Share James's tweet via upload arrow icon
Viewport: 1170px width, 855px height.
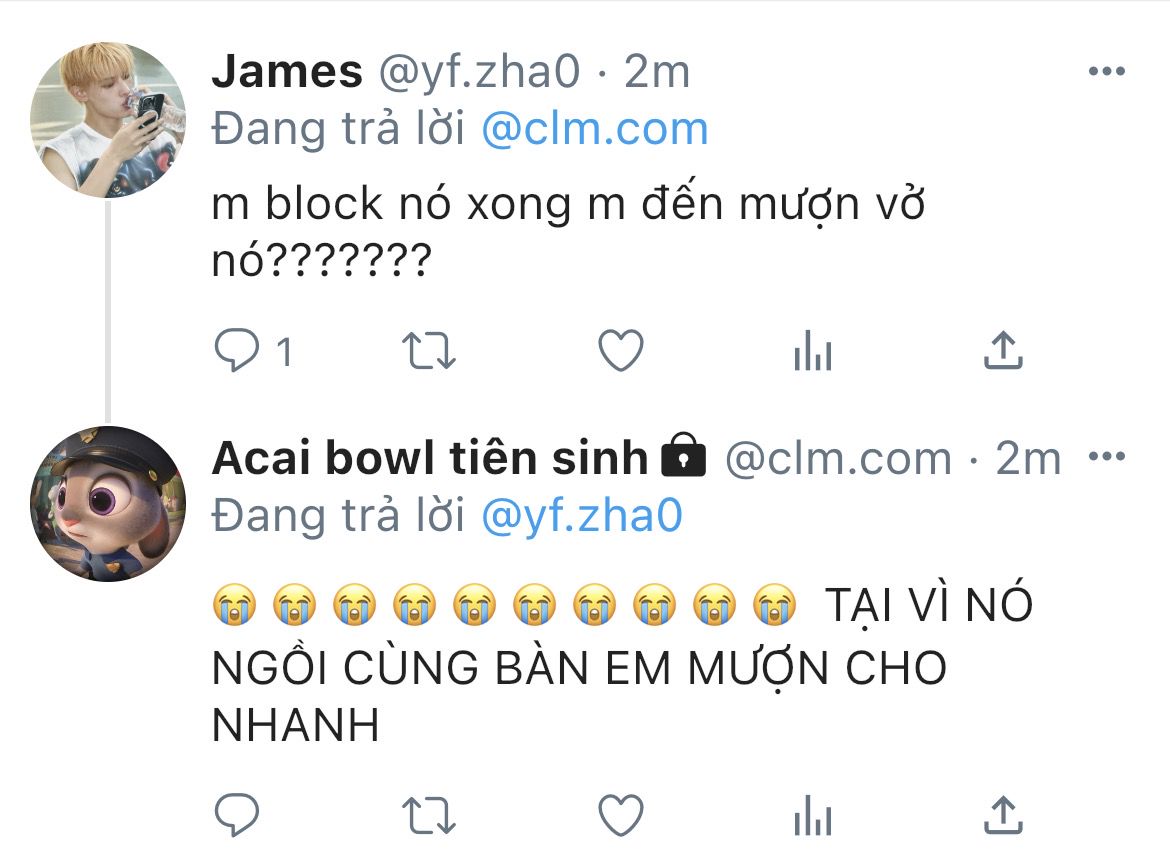(1003, 351)
